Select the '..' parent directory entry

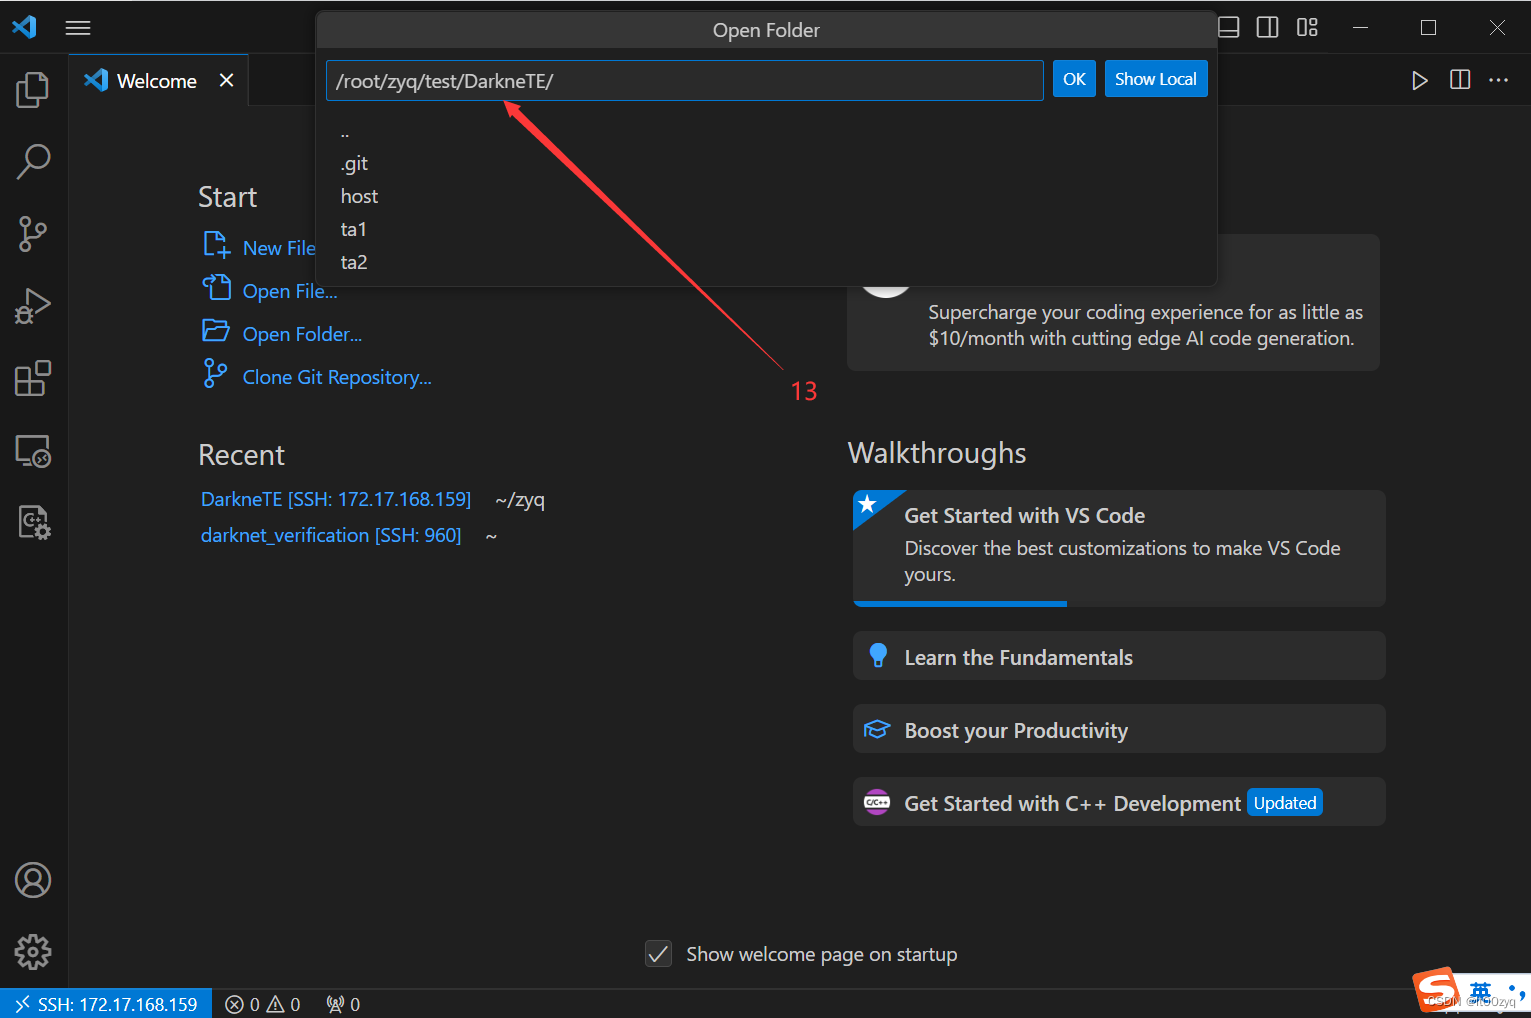click(x=766, y=132)
